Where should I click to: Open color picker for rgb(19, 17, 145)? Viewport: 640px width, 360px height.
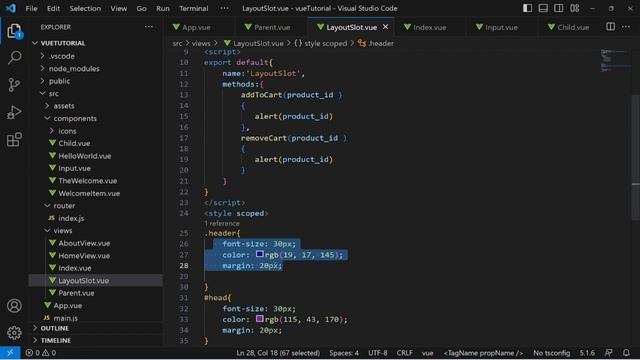coord(260,254)
